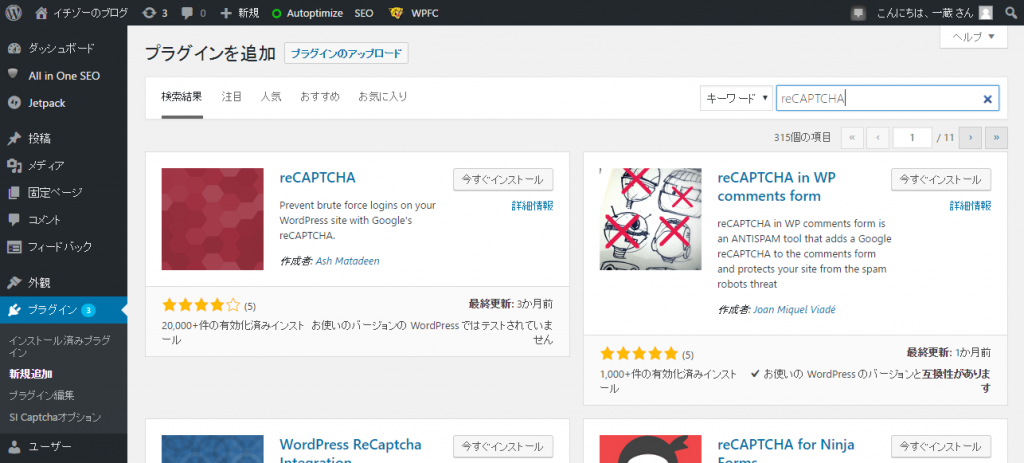Jump to last page of results

pos(996,137)
